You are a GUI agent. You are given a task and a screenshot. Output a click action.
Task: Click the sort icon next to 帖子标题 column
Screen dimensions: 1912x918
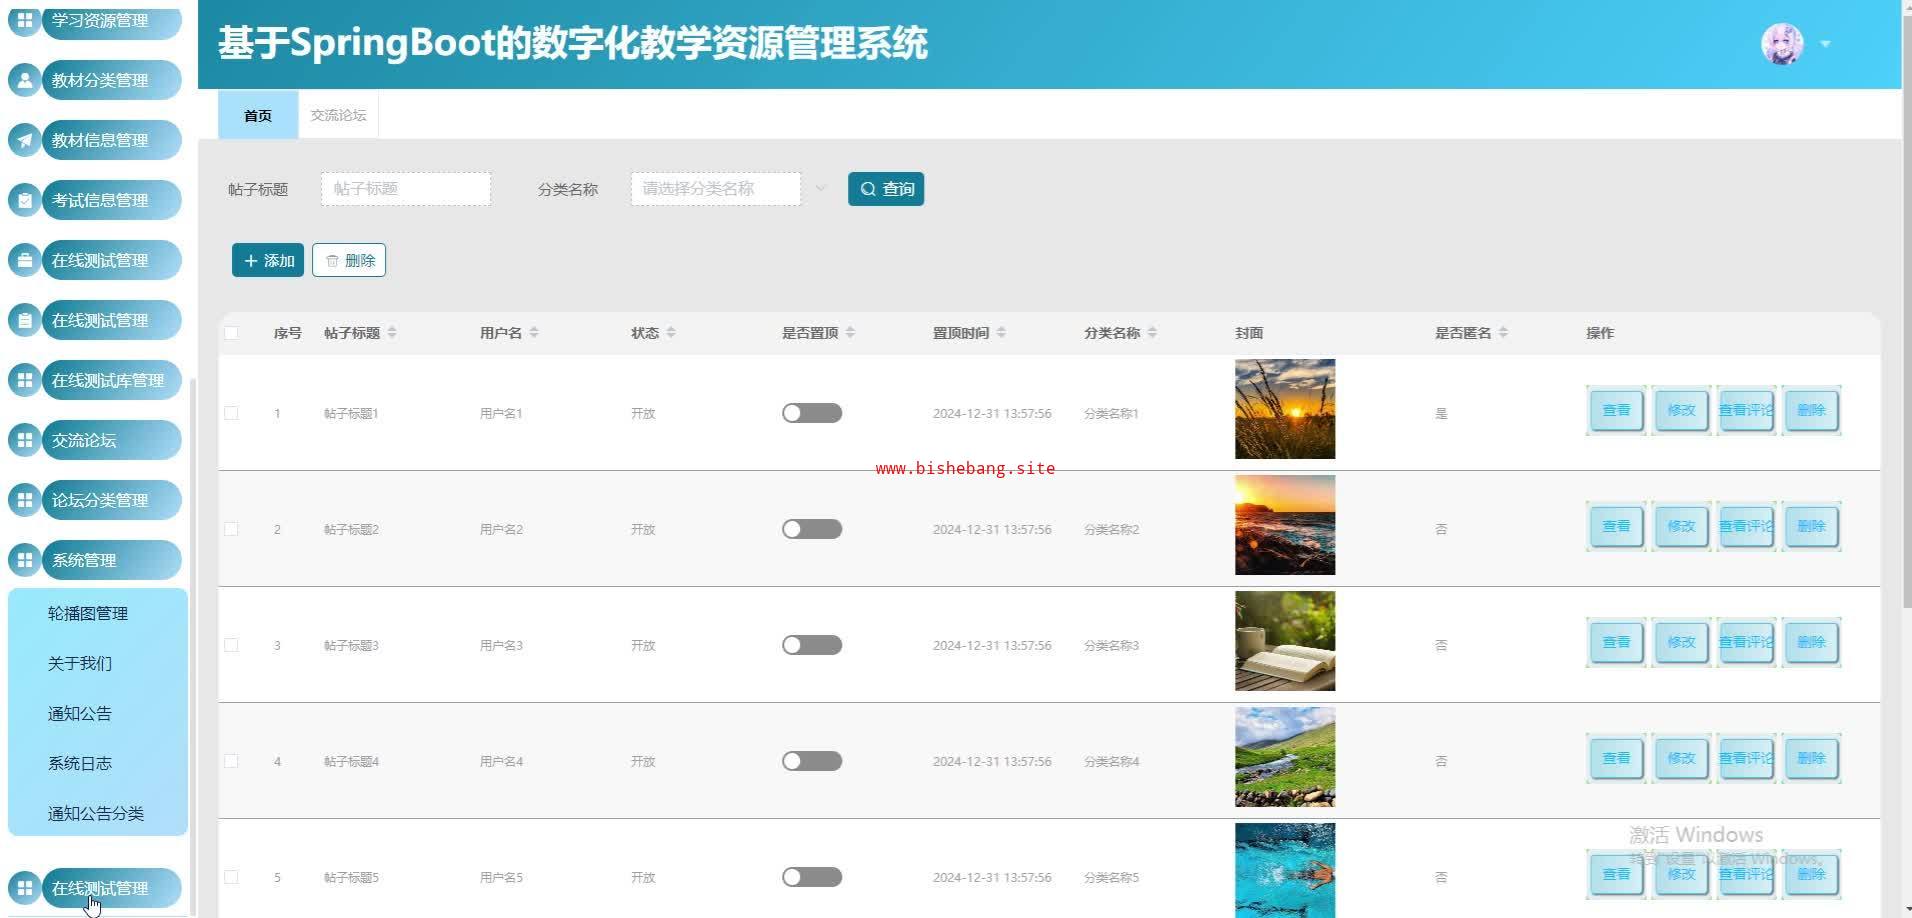coord(392,333)
